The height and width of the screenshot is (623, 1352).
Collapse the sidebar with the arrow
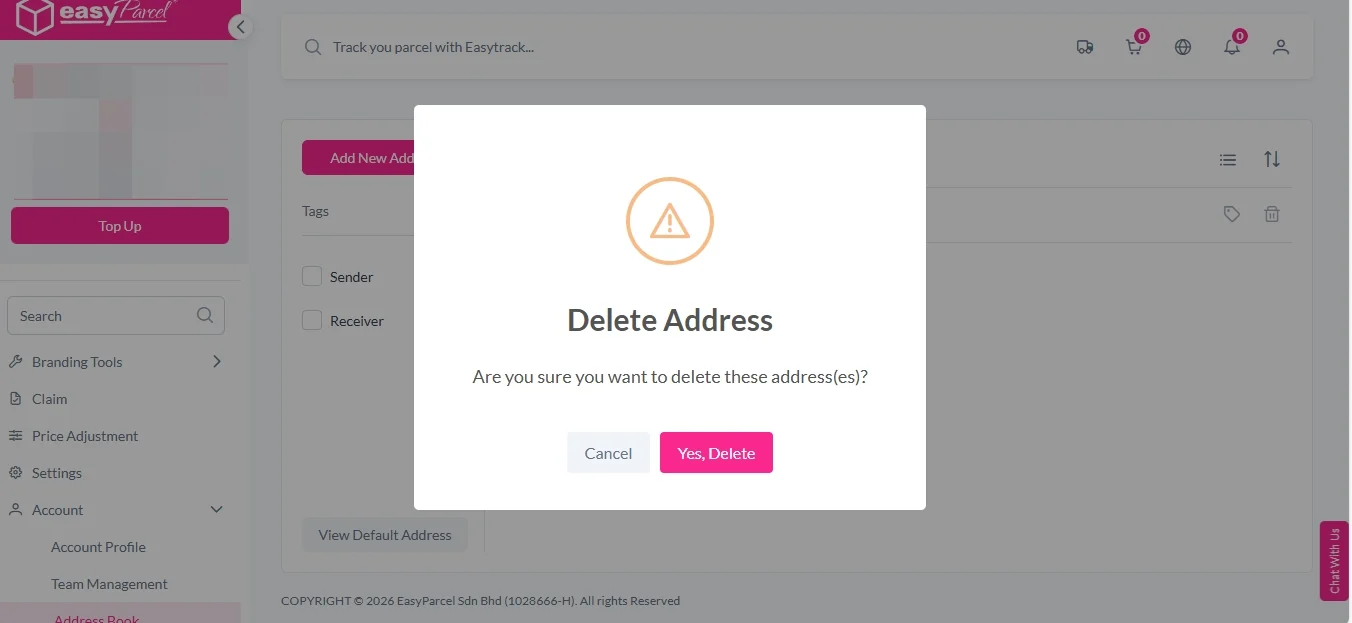coord(240,27)
